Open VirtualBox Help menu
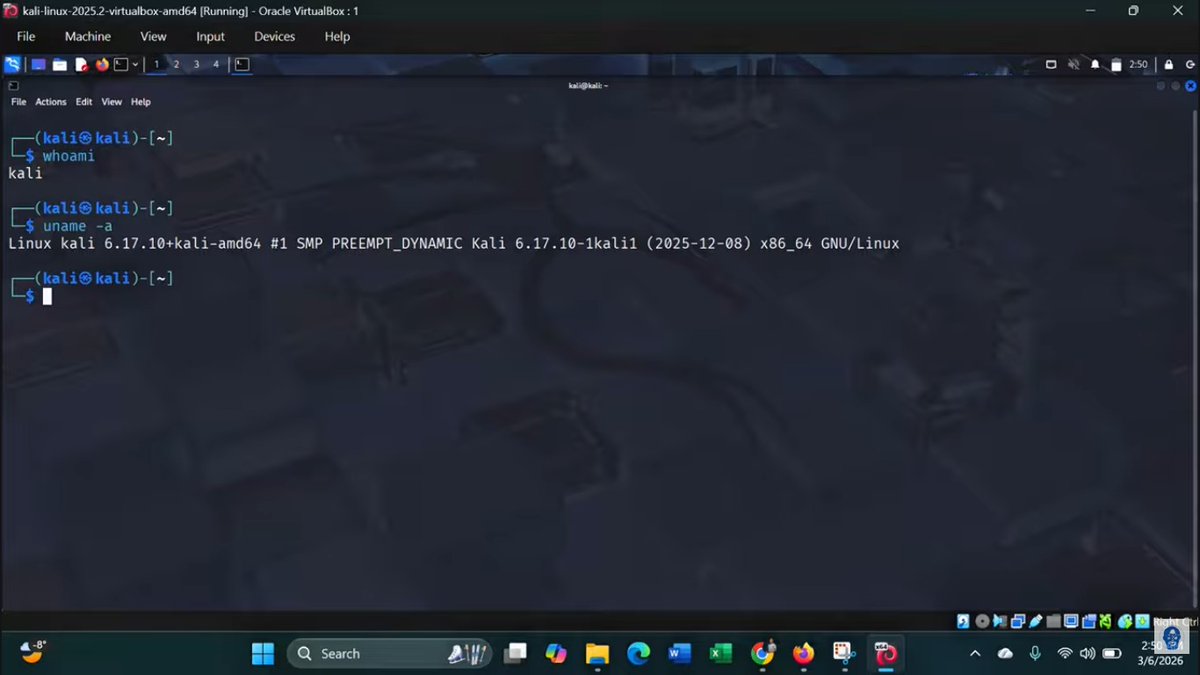 (337, 36)
